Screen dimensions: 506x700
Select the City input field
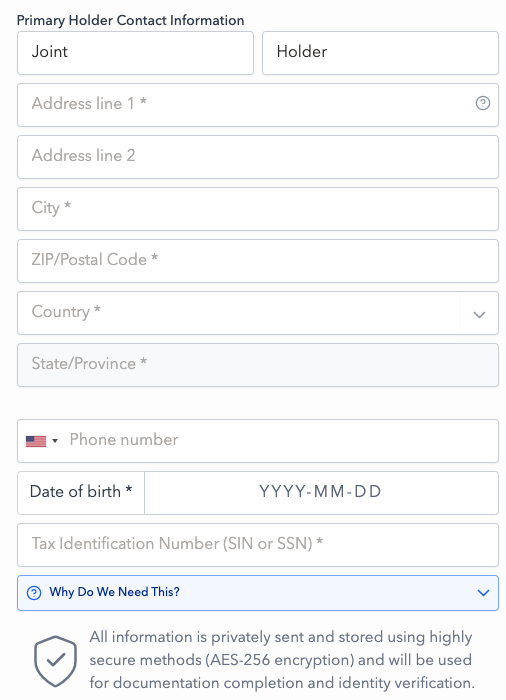(x=258, y=209)
